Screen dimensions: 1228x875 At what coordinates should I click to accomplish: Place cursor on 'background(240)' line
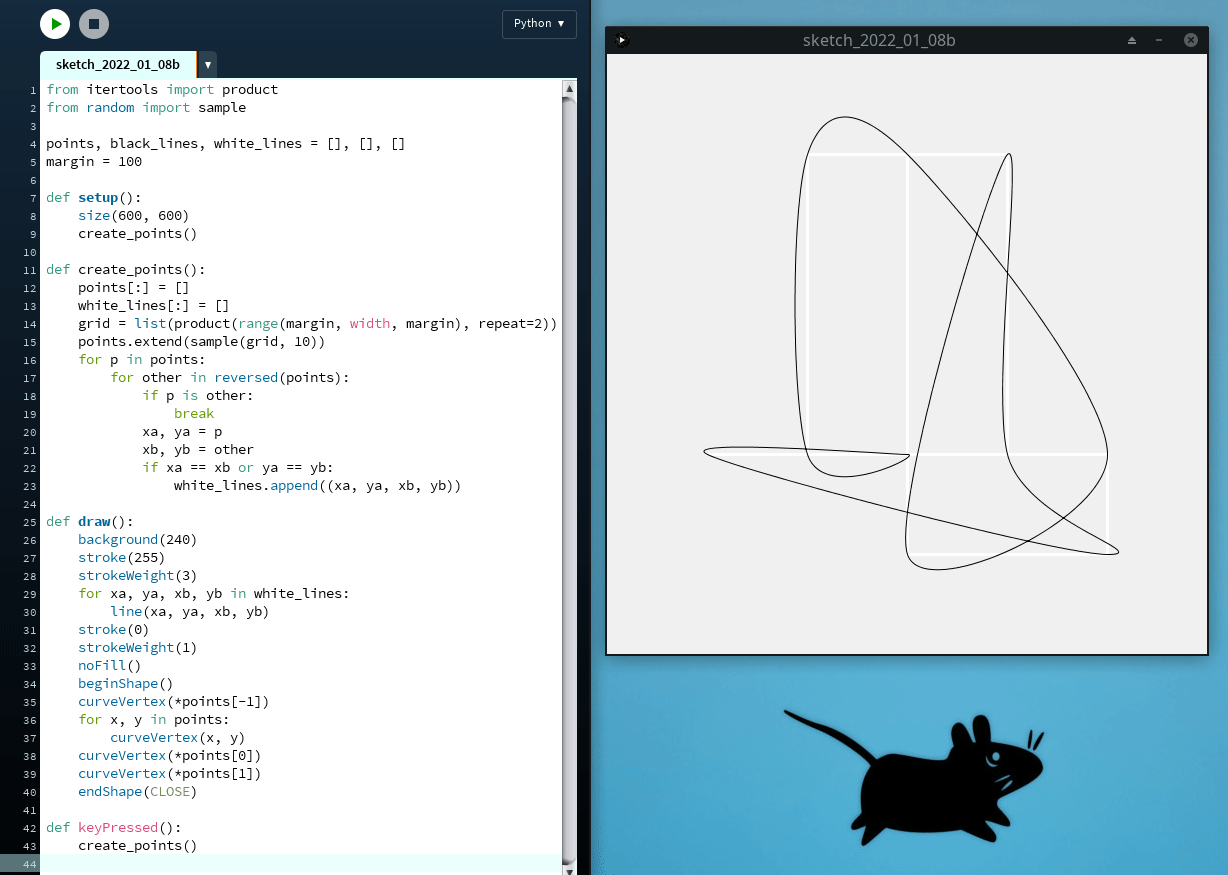click(x=138, y=540)
